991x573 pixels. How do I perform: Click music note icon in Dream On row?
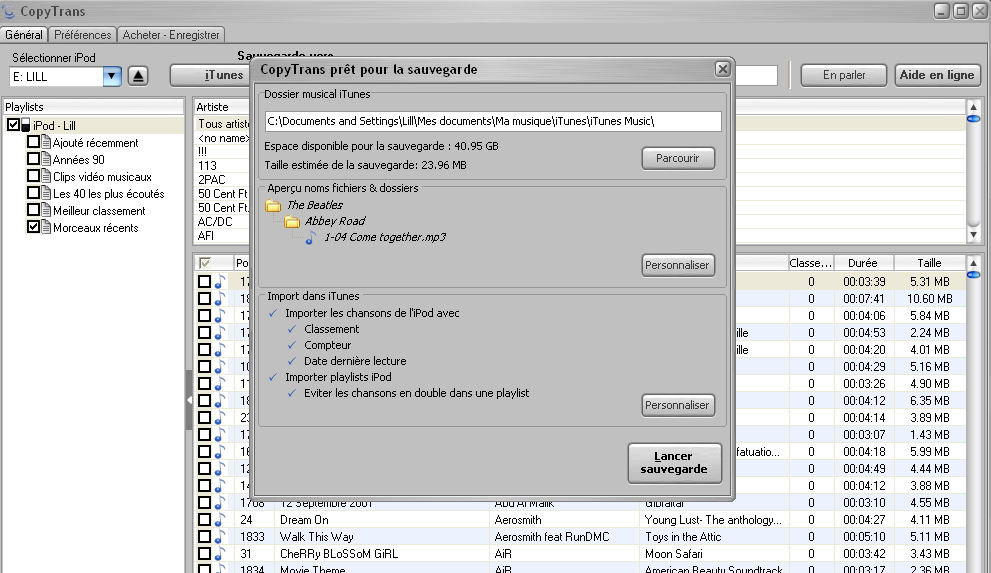(219, 520)
